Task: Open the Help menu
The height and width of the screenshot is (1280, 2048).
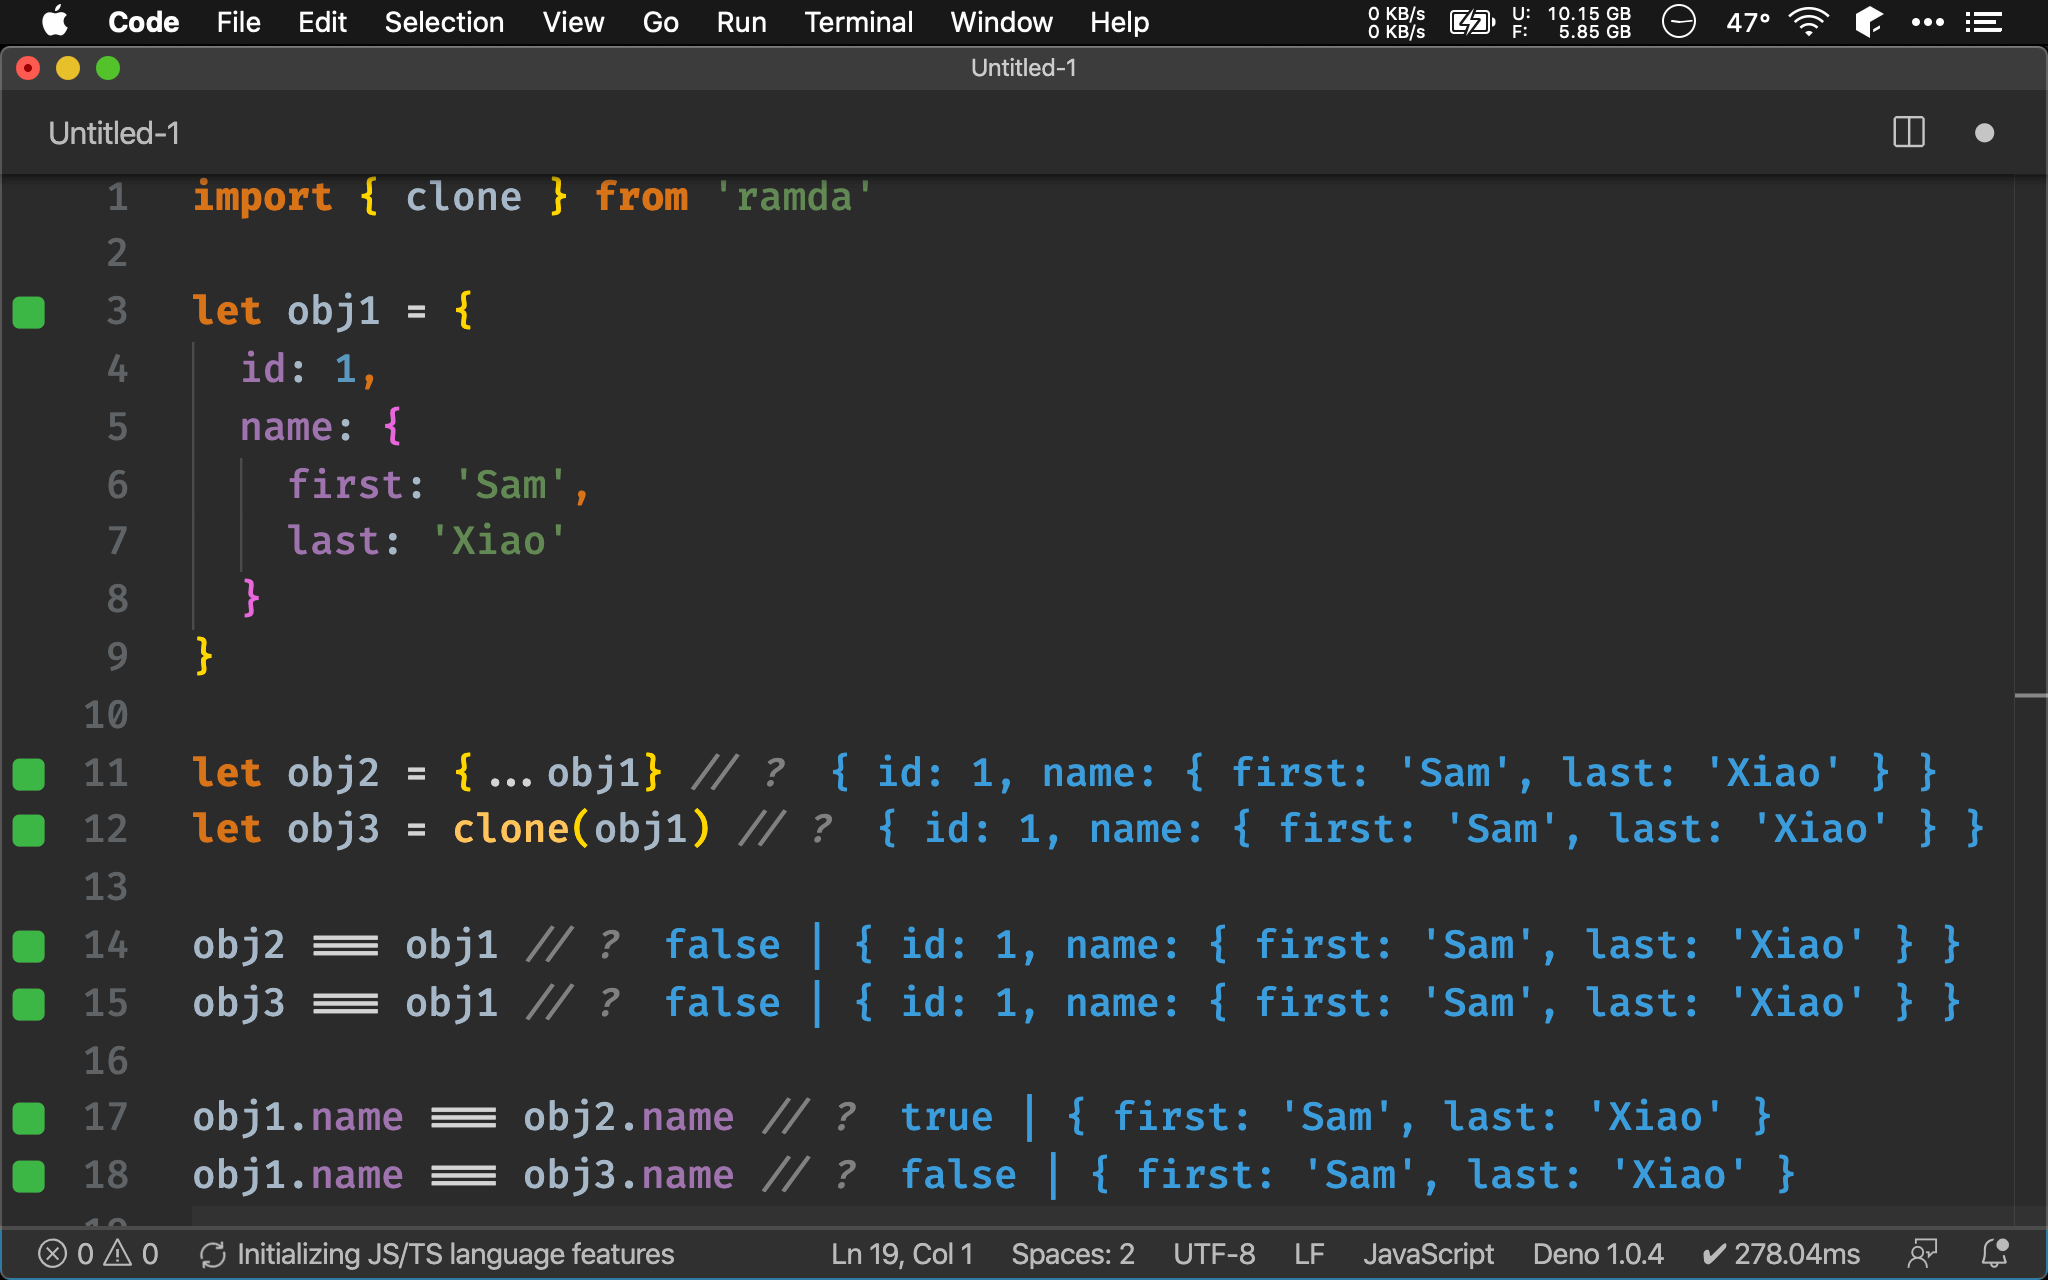Action: click(1119, 22)
